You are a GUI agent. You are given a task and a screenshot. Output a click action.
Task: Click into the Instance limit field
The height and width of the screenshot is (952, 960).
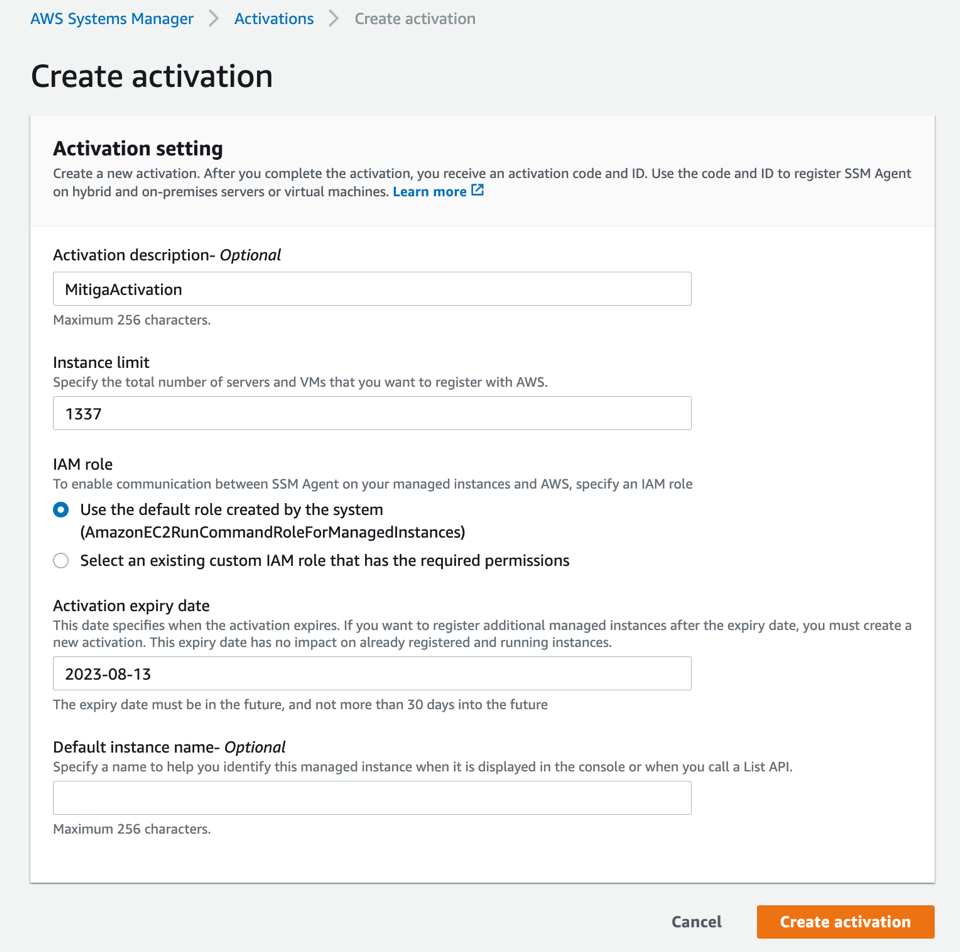click(x=372, y=413)
